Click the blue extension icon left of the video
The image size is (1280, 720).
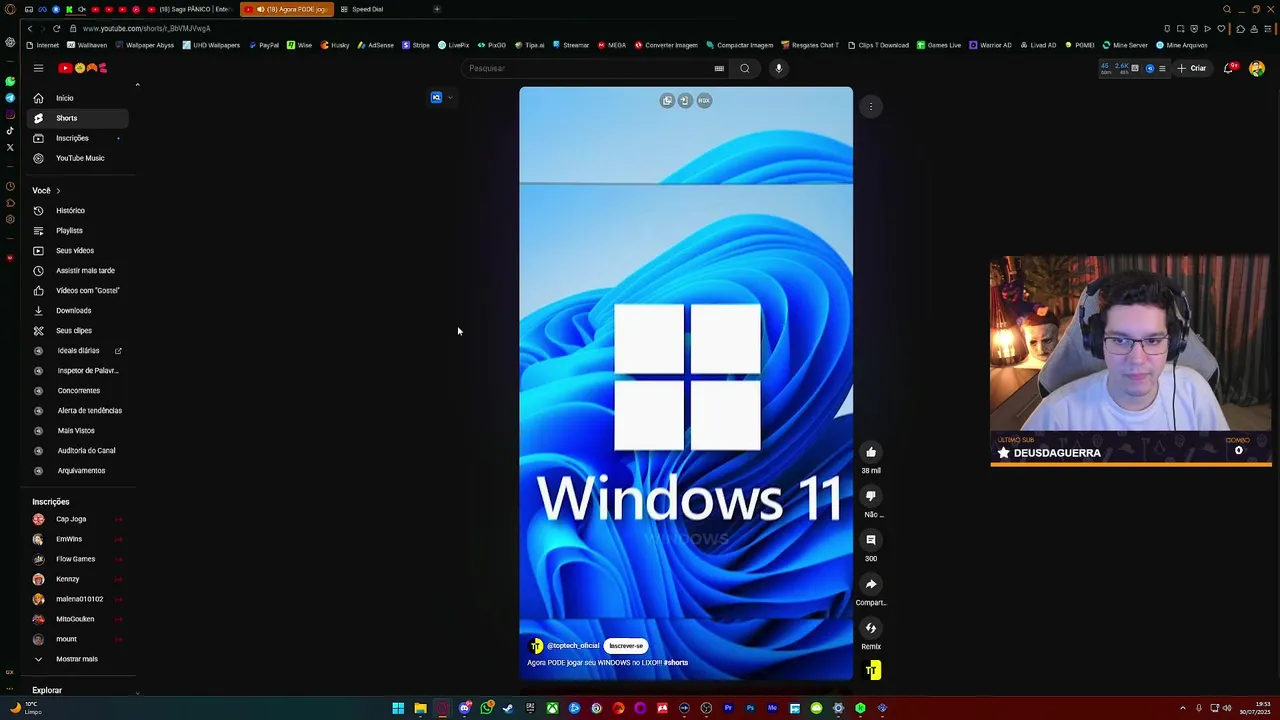pyautogui.click(x=436, y=98)
